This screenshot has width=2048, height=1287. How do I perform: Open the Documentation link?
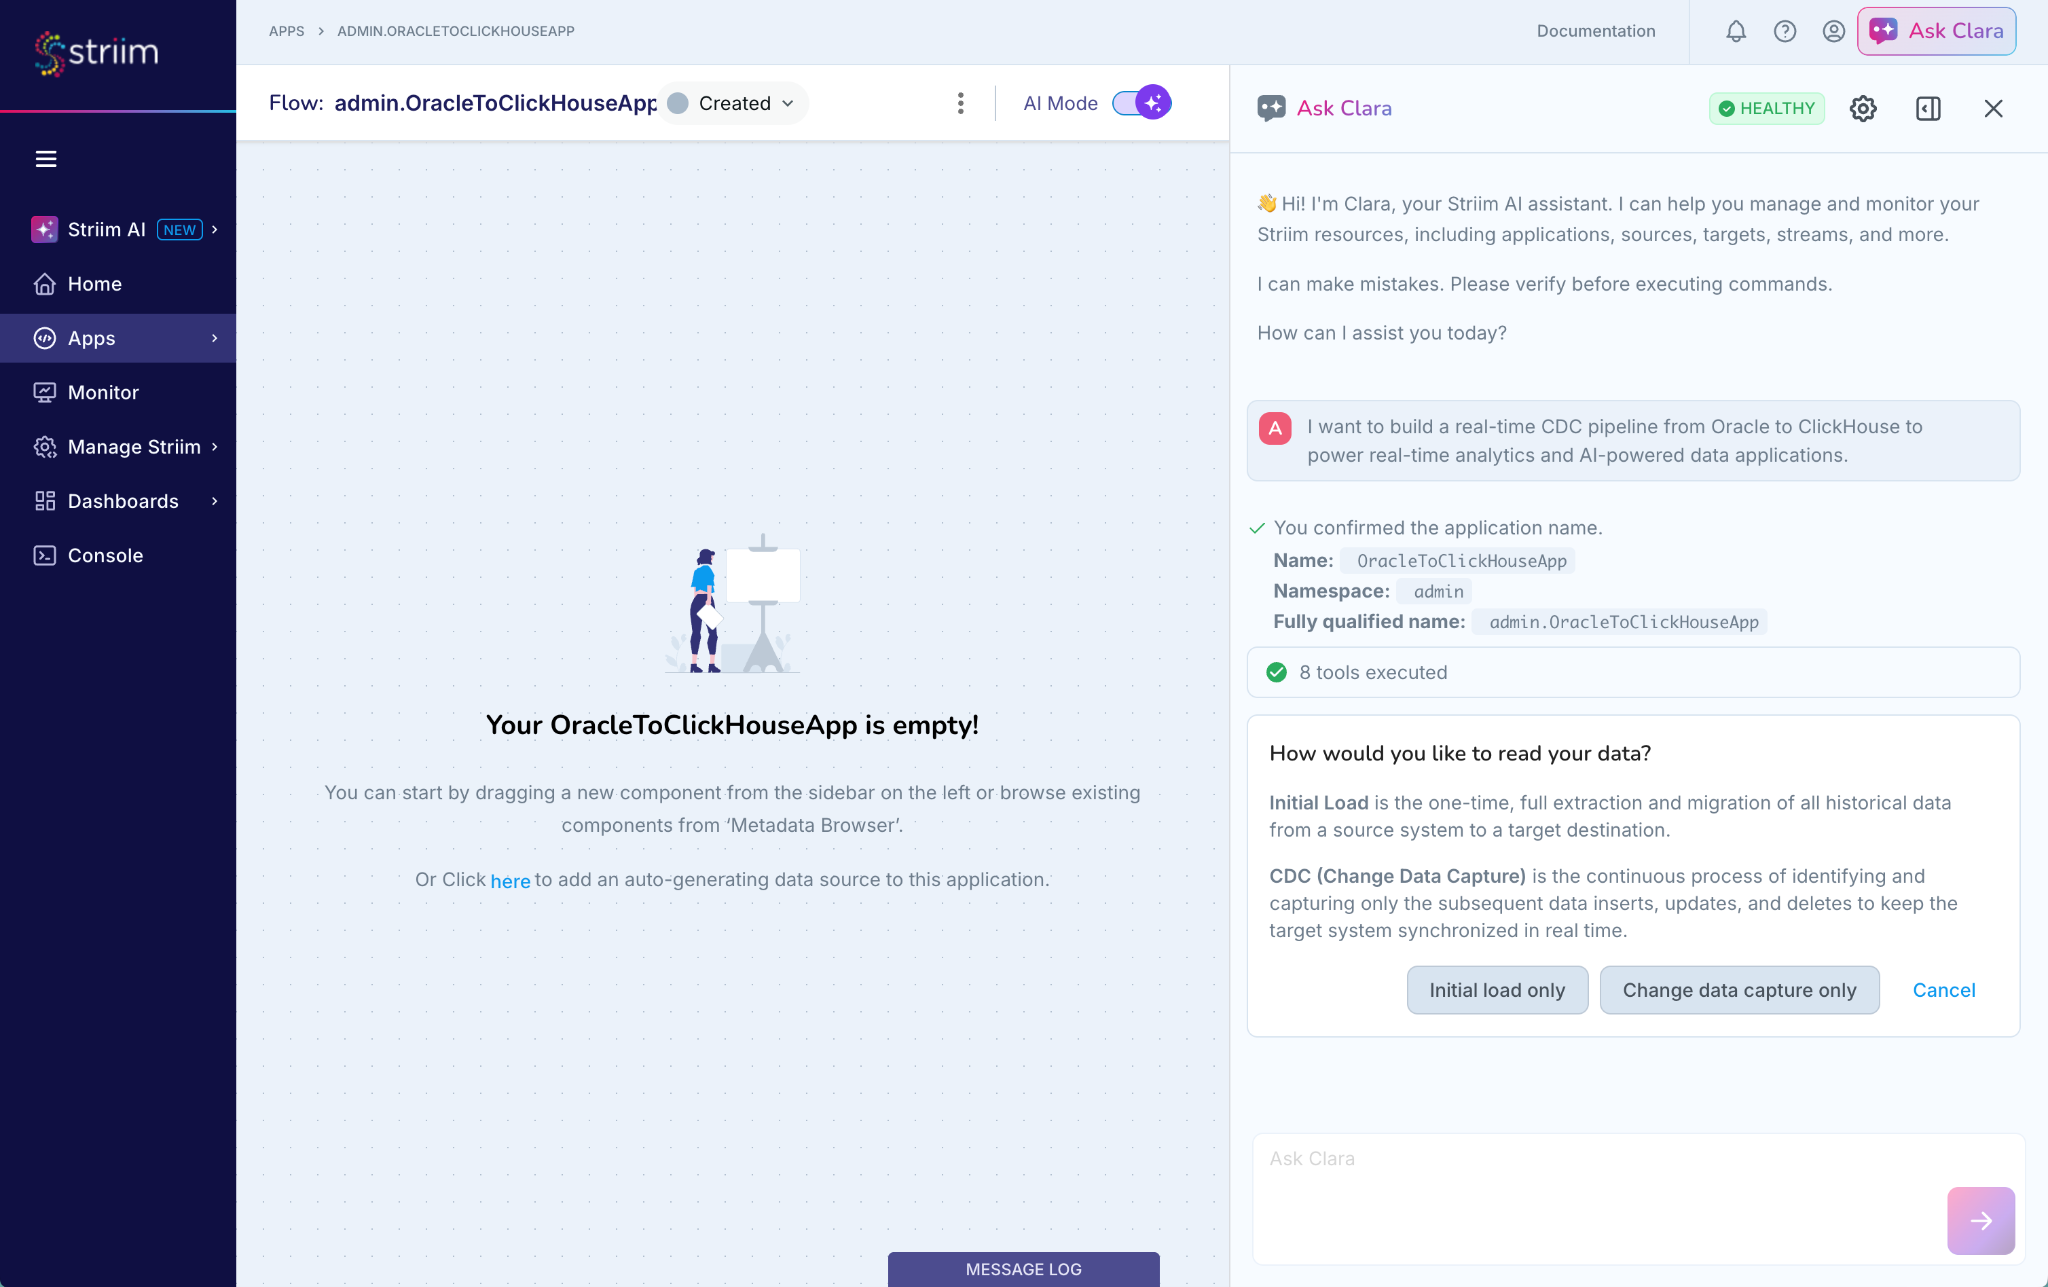(1596, 31)
